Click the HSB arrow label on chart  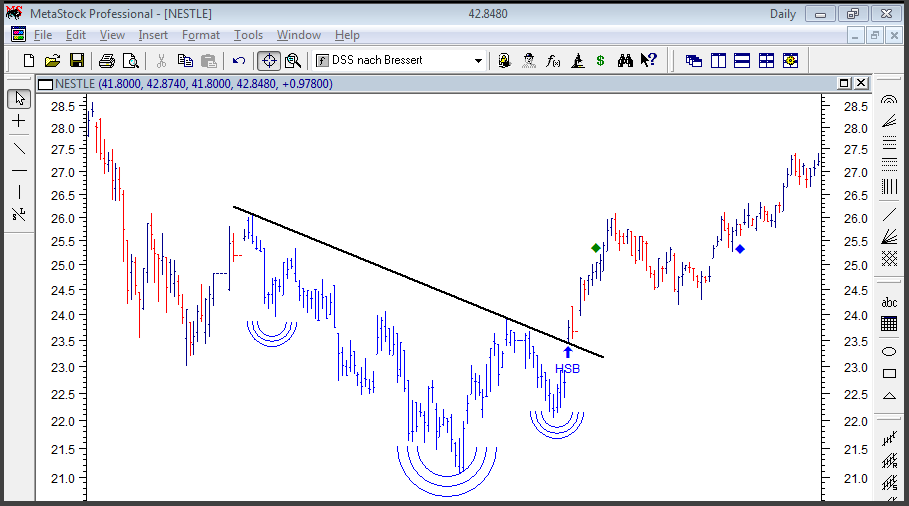(568, 362)
